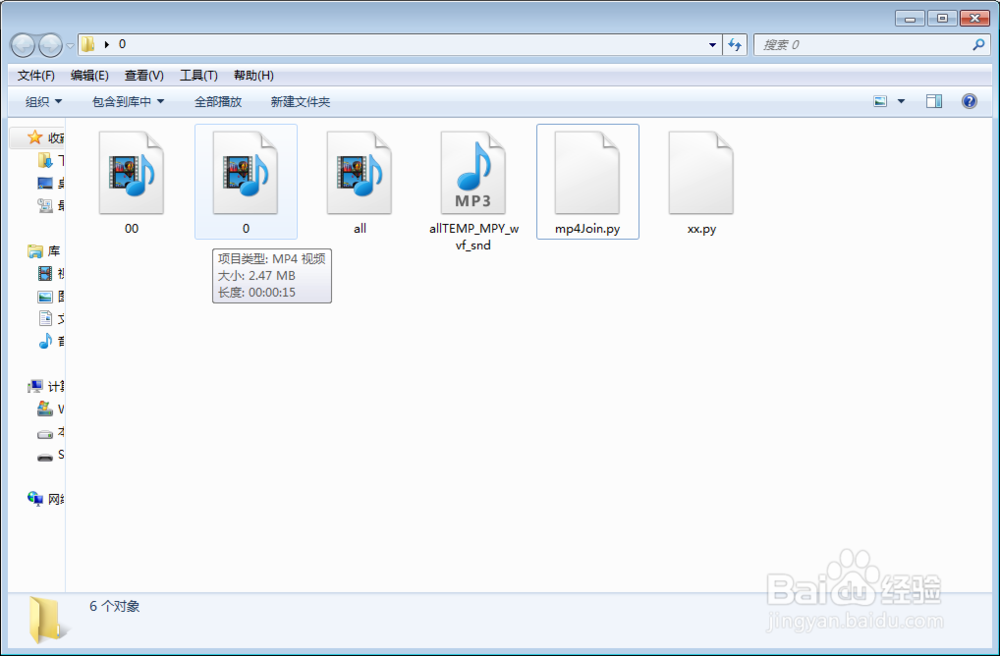Open the 查看 menu
The width and height of the screenshot is (1000, 656).
[143, 75]
